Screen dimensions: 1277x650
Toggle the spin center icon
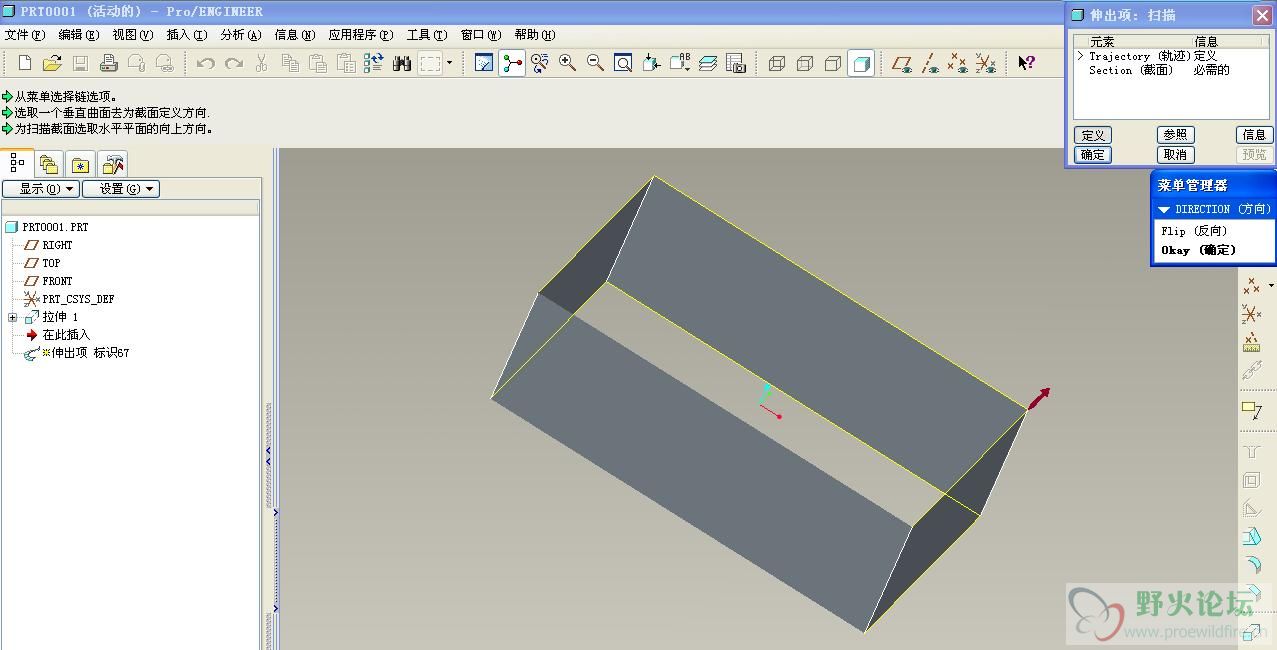point(512,63)
